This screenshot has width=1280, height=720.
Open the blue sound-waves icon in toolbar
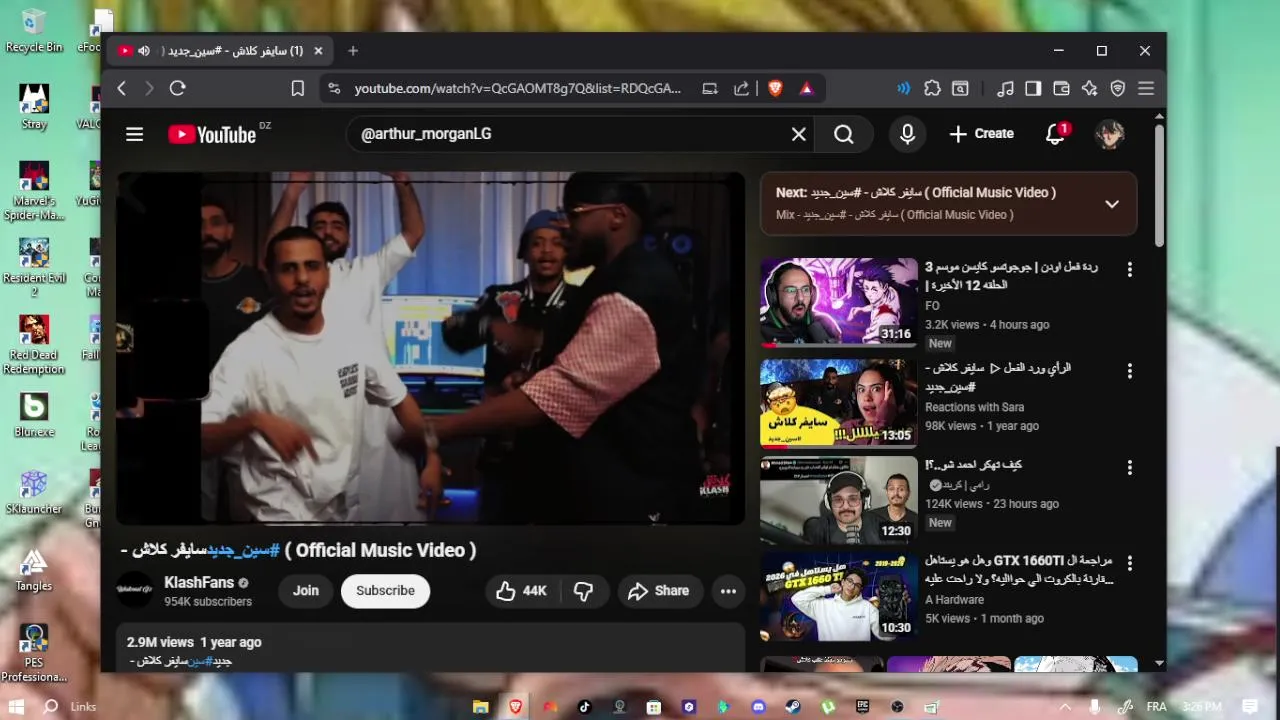903,88
